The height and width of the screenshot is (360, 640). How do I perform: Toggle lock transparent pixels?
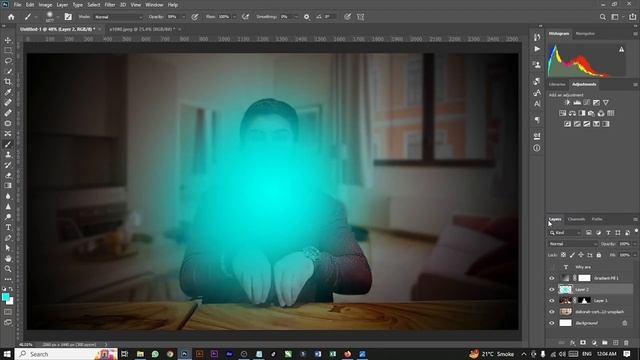tap(563, 255)
